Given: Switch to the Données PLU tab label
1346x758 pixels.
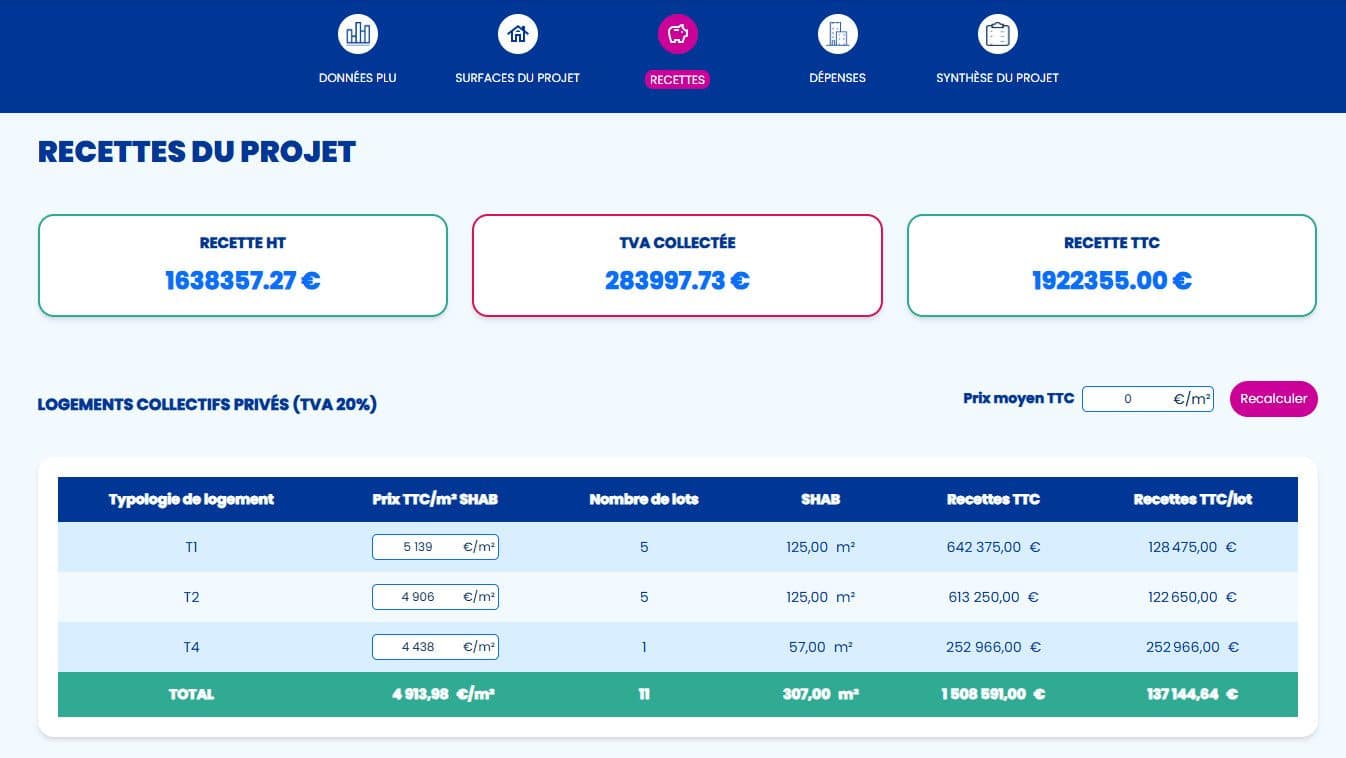Looking at the screenshot, I should (x=358, y=78).
